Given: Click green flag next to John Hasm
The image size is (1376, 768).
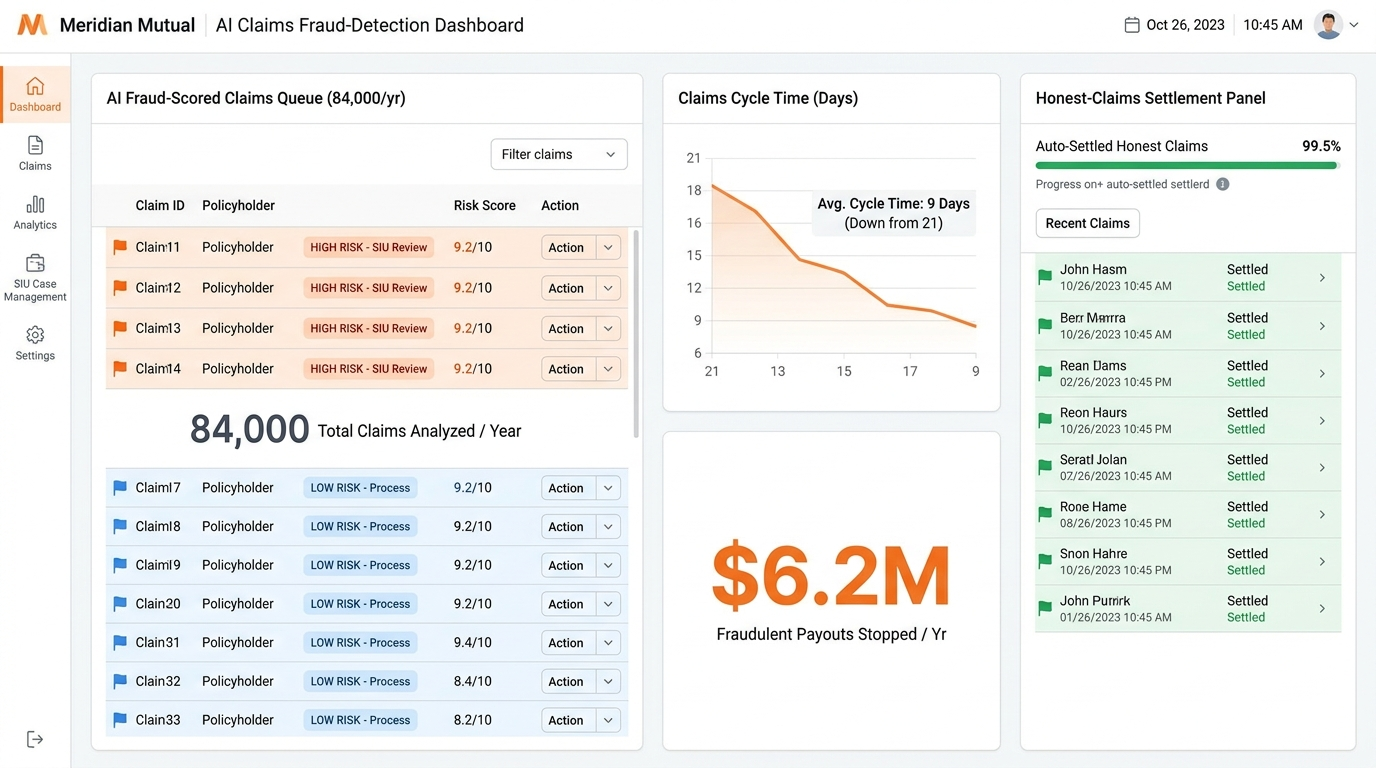Looking at the screenshot, I should [1045, 277].
